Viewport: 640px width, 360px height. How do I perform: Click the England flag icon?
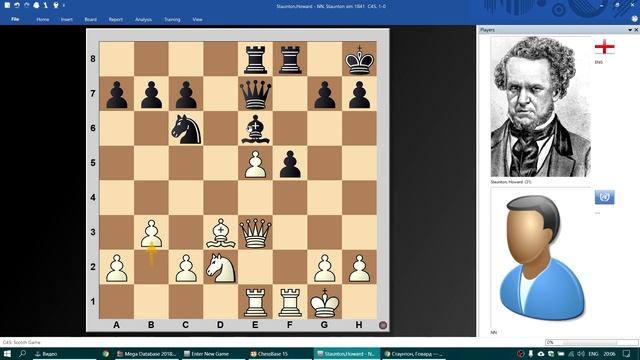(604, 47)
